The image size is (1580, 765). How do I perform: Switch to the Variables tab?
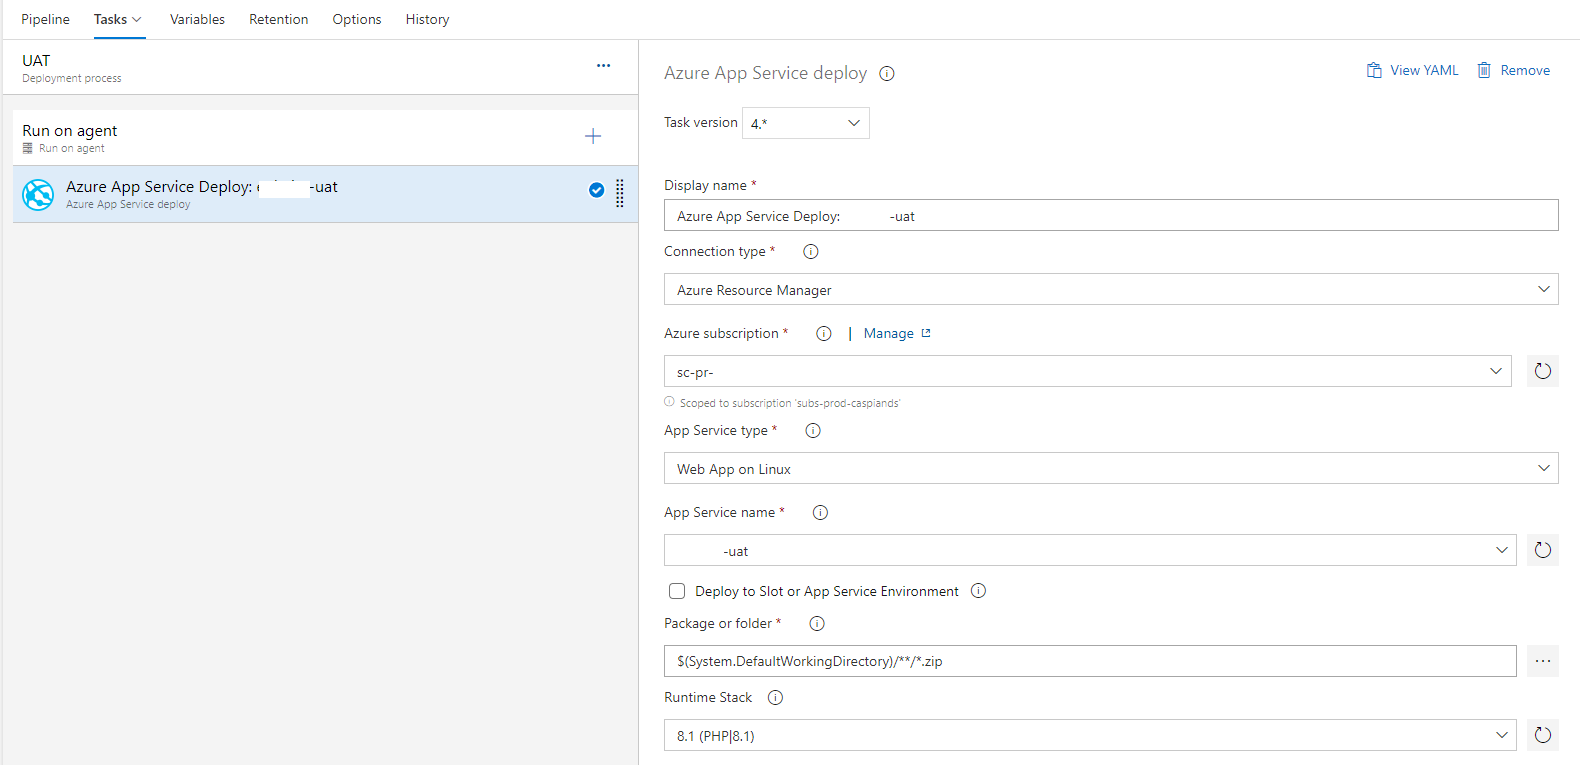[197, 19]
